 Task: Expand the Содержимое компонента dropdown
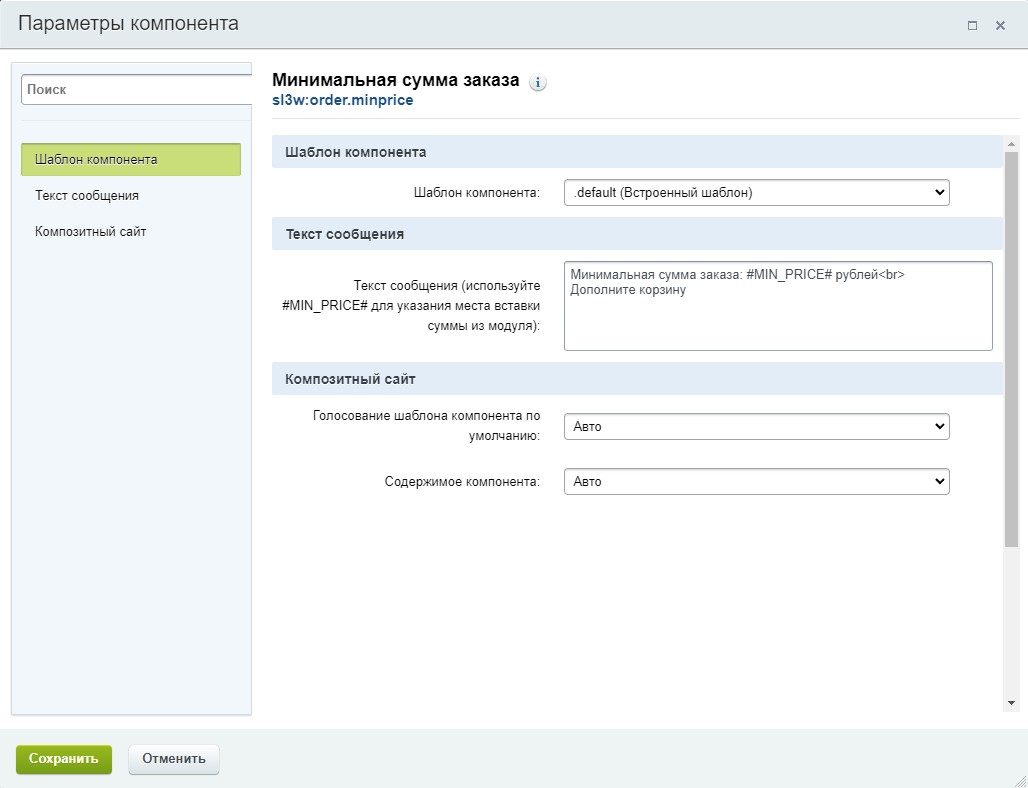click(x=756, y=481)
